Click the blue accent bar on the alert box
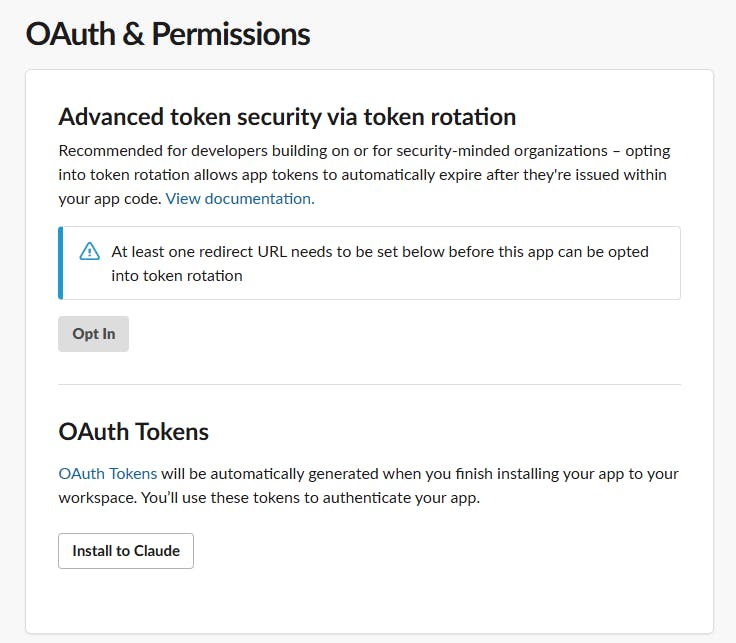This screenshot has height=643, width=736. [61, 263]
